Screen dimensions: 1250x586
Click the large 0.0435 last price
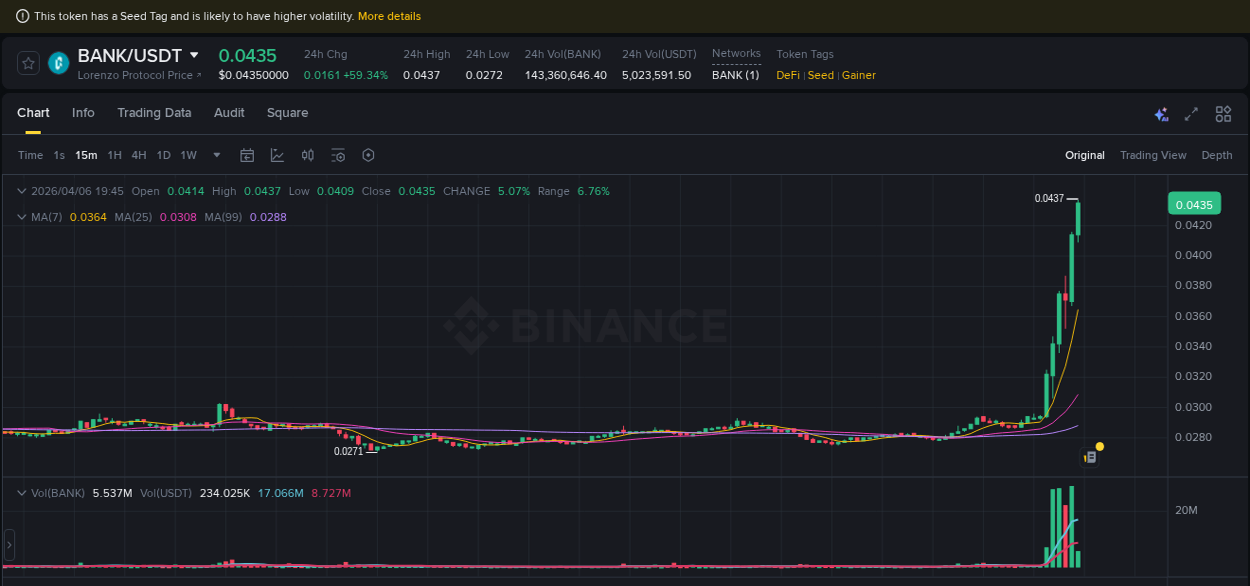pyautogui.click(x=248, y=55)
